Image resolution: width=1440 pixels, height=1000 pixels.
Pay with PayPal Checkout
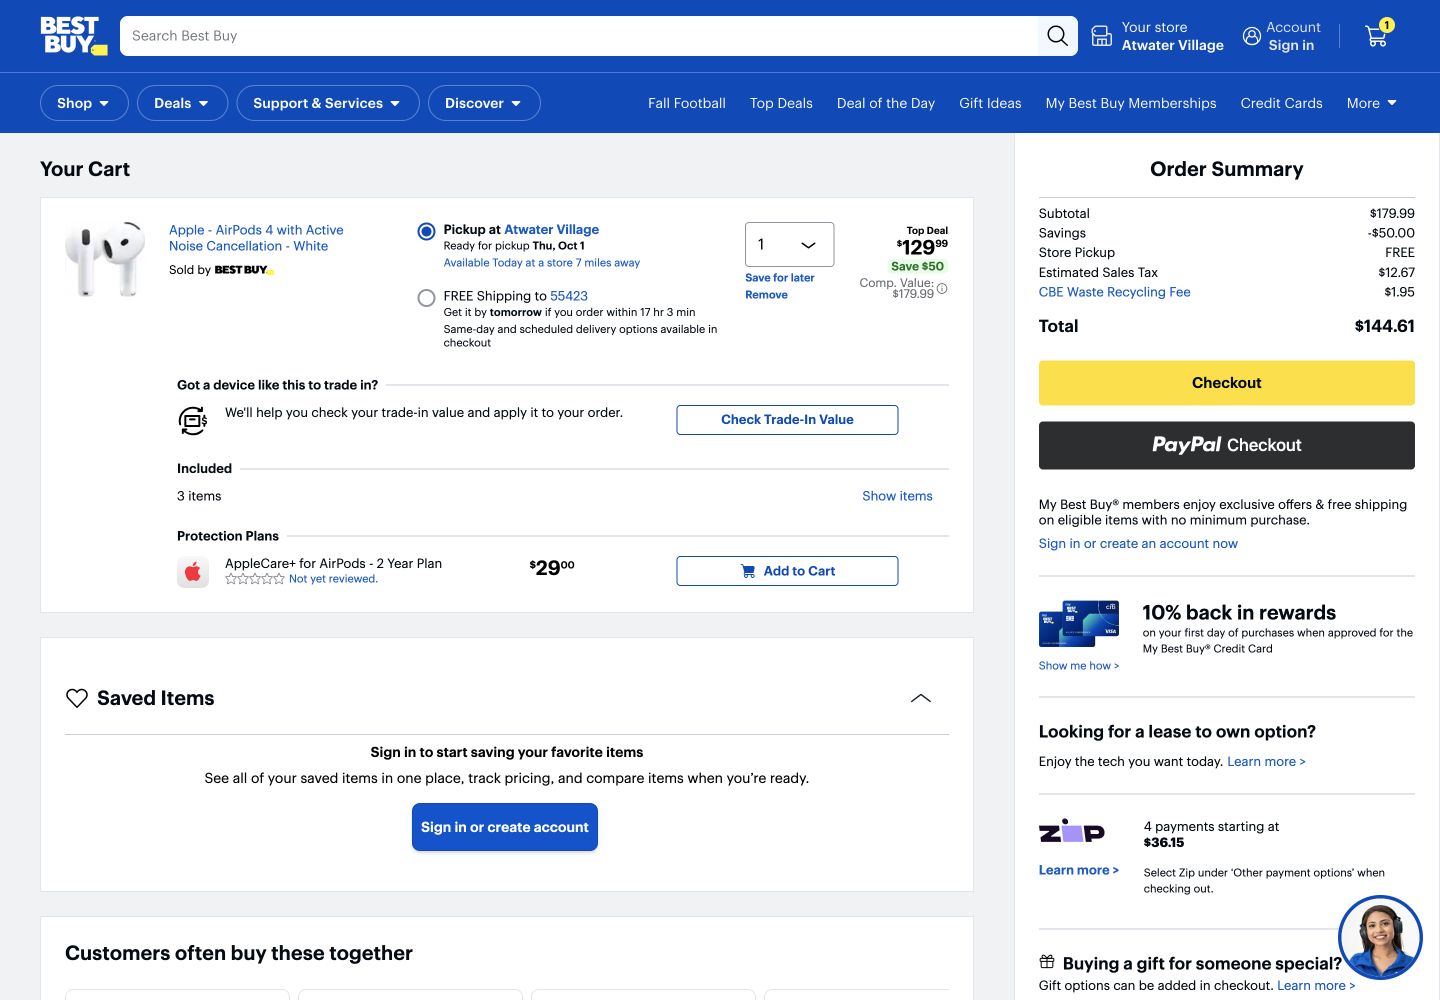click(x=1226, y=445)
